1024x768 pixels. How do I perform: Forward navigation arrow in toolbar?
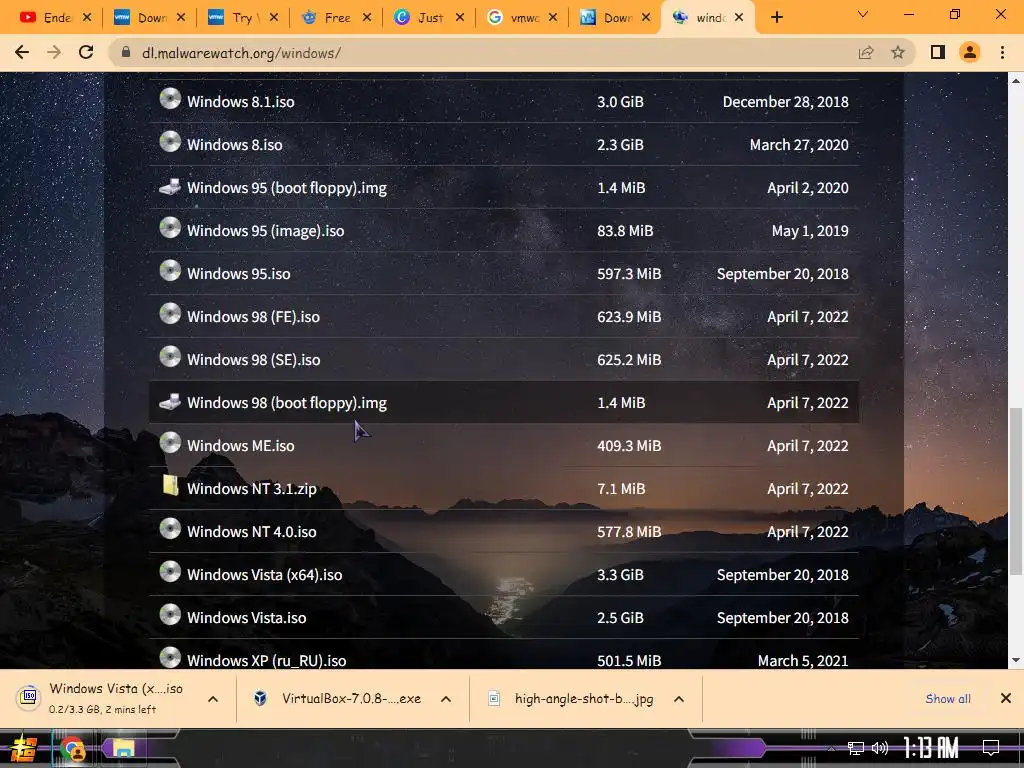(x=54, y=52)
